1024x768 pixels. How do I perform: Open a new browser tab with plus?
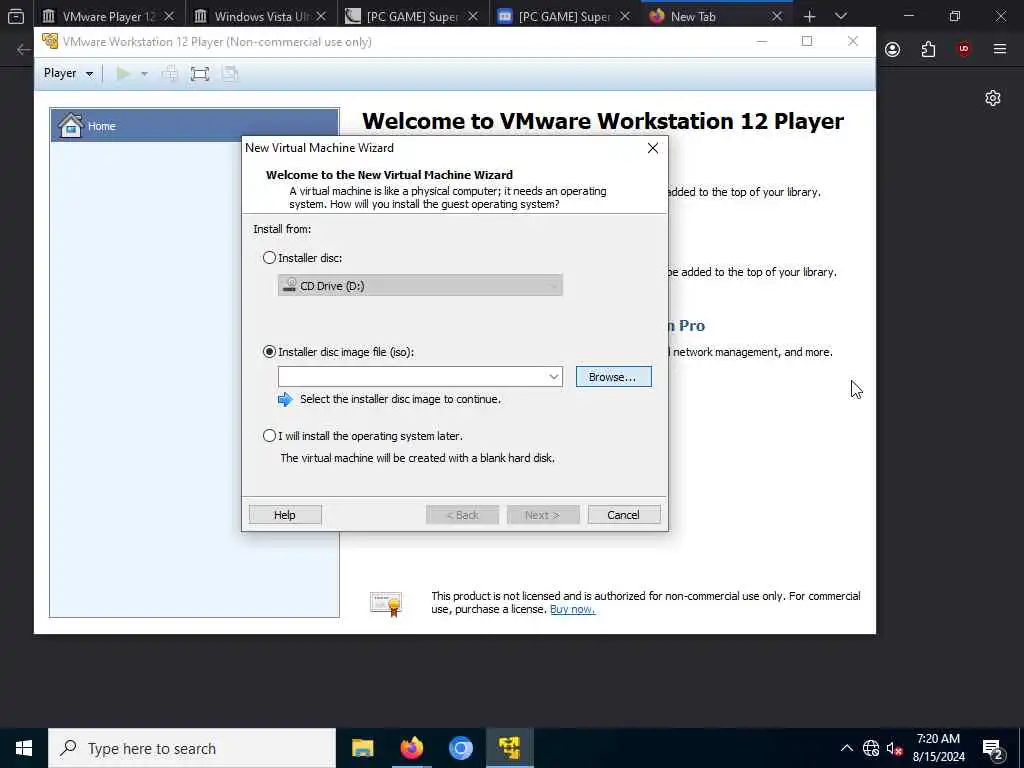pyautogui.click(x=809, y=16)
